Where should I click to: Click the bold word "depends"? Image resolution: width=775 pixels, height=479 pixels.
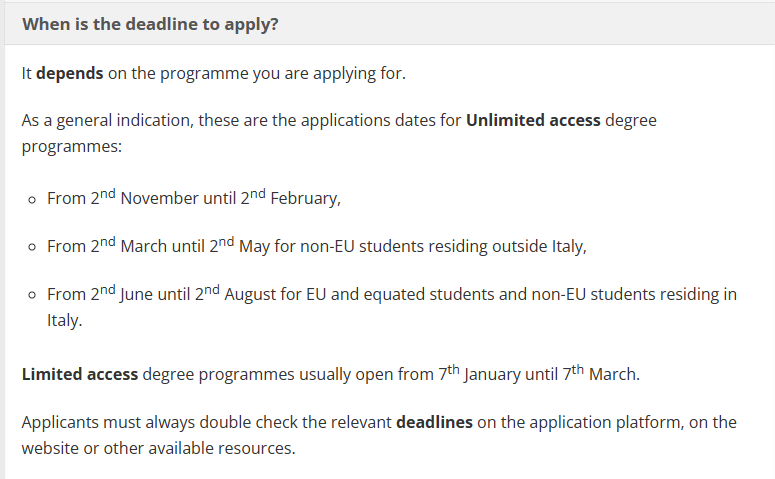69,74
